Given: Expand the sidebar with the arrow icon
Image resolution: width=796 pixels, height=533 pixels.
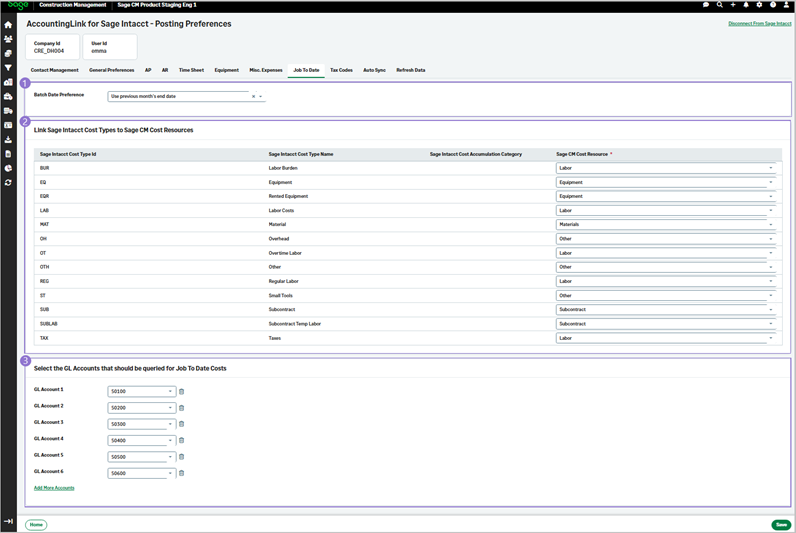Looking at the screenshot, I should (x=8, y=521).
